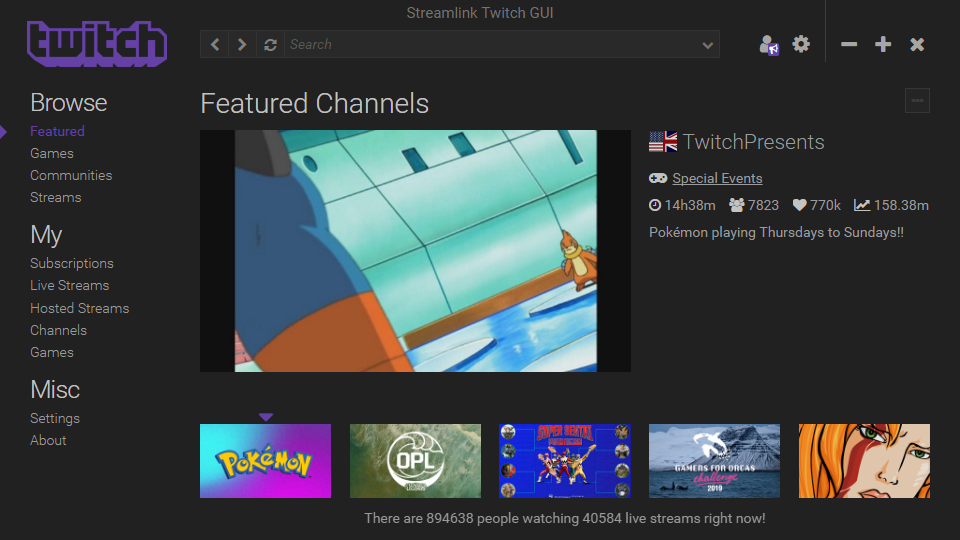Click the 14h38m uptime value
960x540 pixels.
tap(690, 205)
